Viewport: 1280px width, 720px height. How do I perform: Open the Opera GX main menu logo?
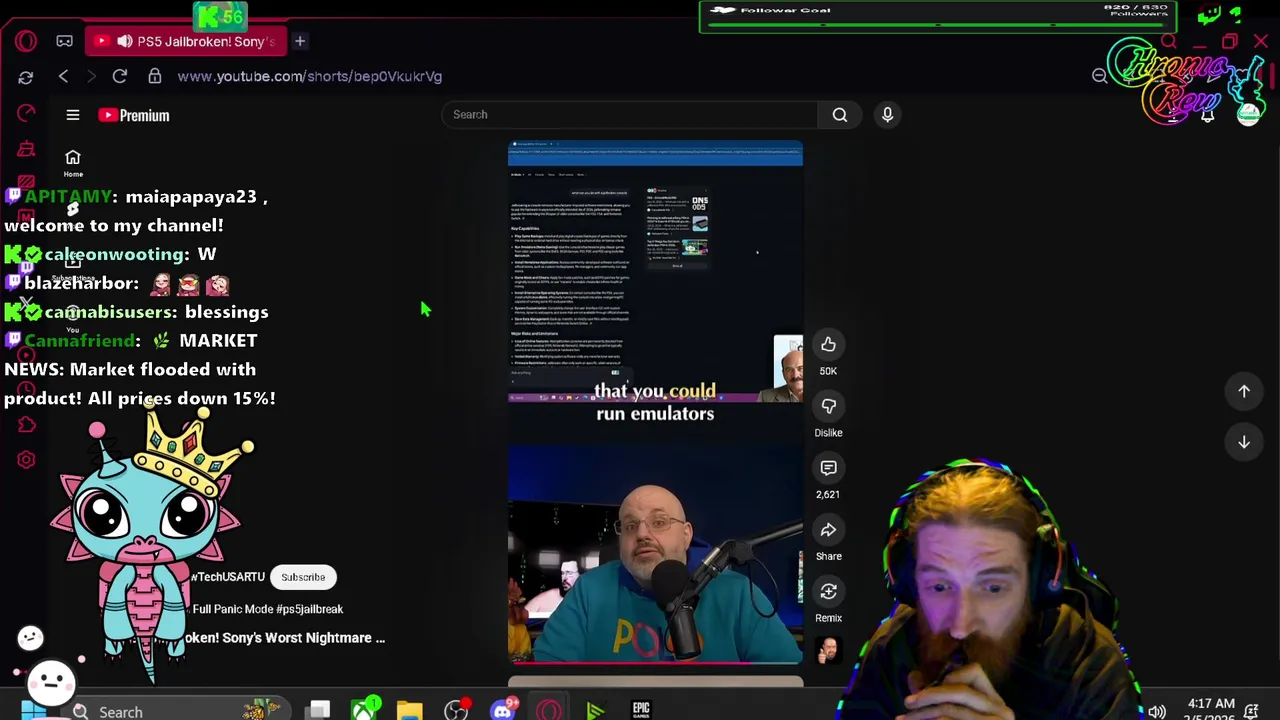tap(26, 41)
